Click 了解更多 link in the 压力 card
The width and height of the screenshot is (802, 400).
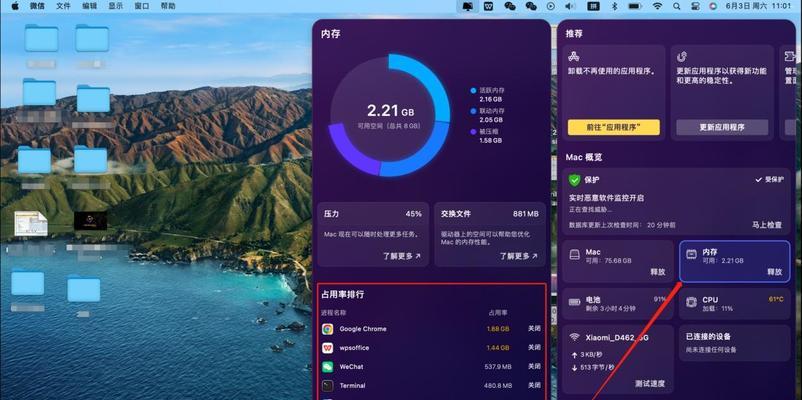402,256
